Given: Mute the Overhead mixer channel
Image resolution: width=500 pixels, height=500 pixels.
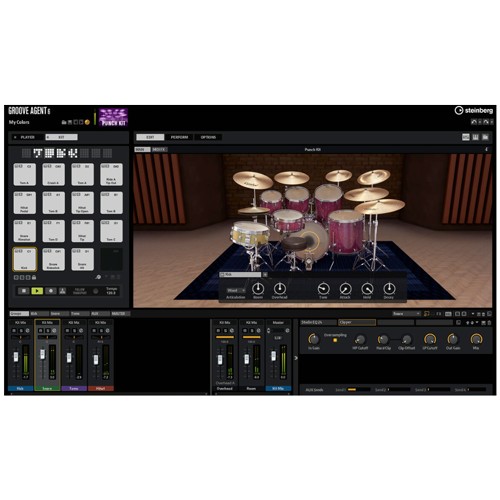Looking at the screenshot, I should (x=218, y=331).
